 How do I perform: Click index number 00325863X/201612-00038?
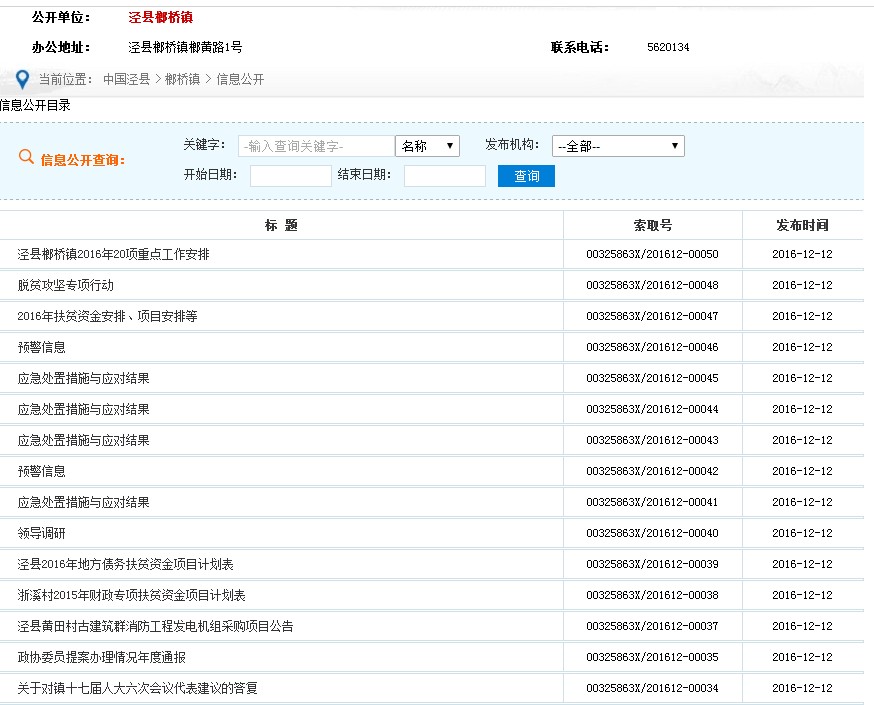[x=653, y=595]
